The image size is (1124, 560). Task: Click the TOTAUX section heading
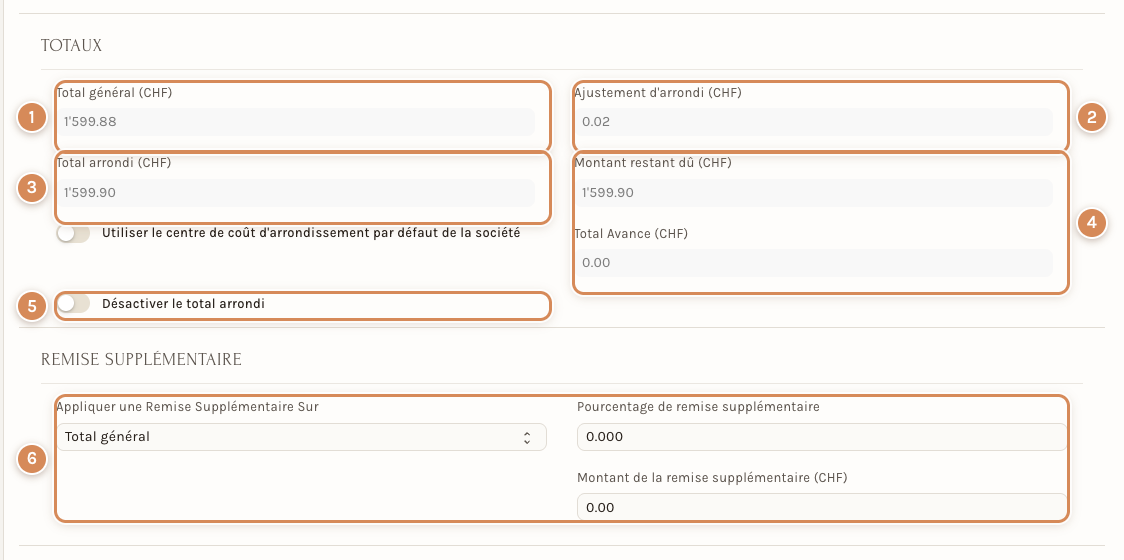72,46
